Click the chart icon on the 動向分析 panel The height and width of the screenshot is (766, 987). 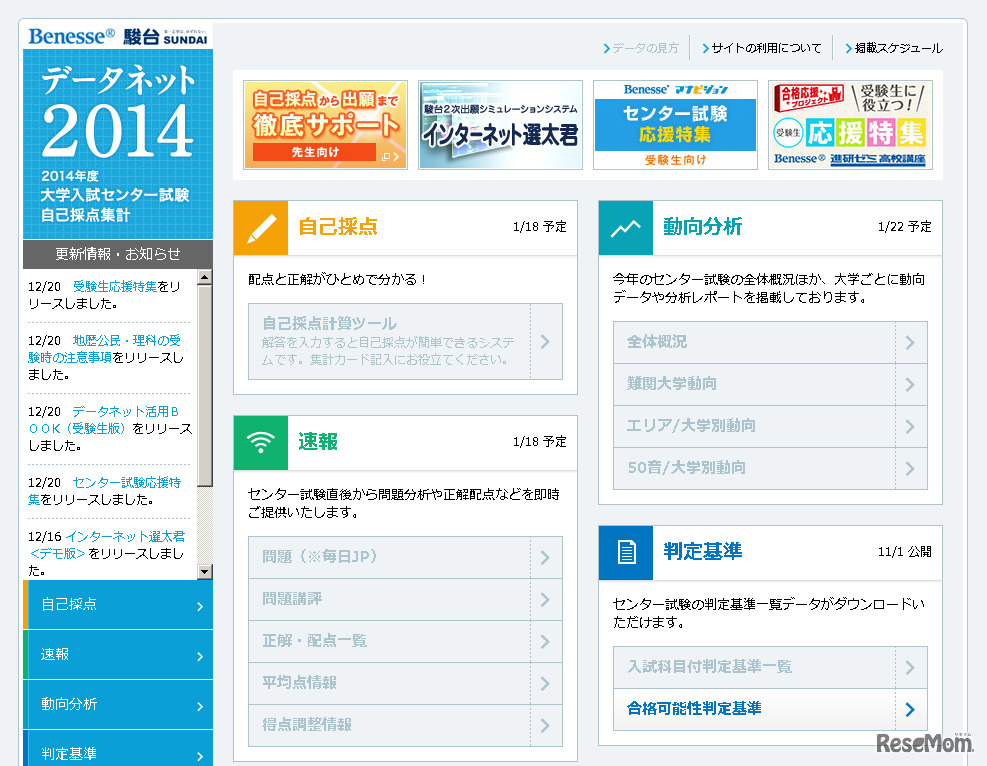[625, 229]
